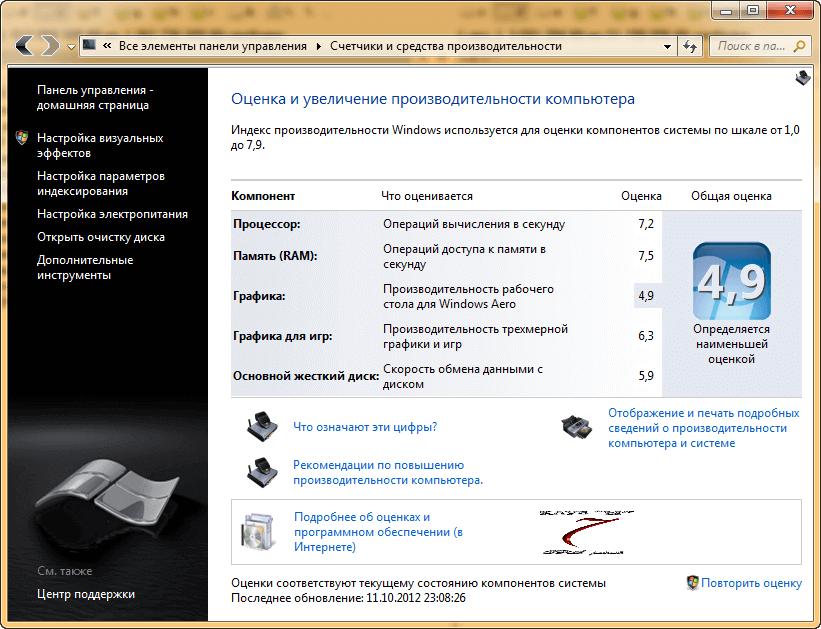Click the software box icon near online info link
This screenshot has height=629, width=821.
pos(259,532)
